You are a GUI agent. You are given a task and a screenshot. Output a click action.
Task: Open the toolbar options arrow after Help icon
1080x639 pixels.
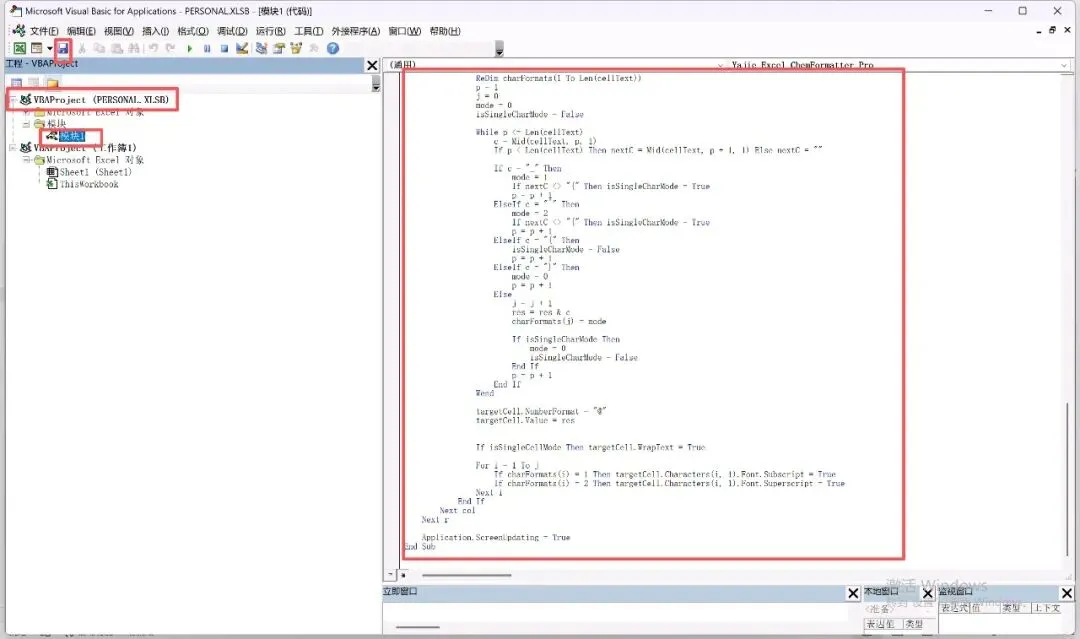click(499, 49)
